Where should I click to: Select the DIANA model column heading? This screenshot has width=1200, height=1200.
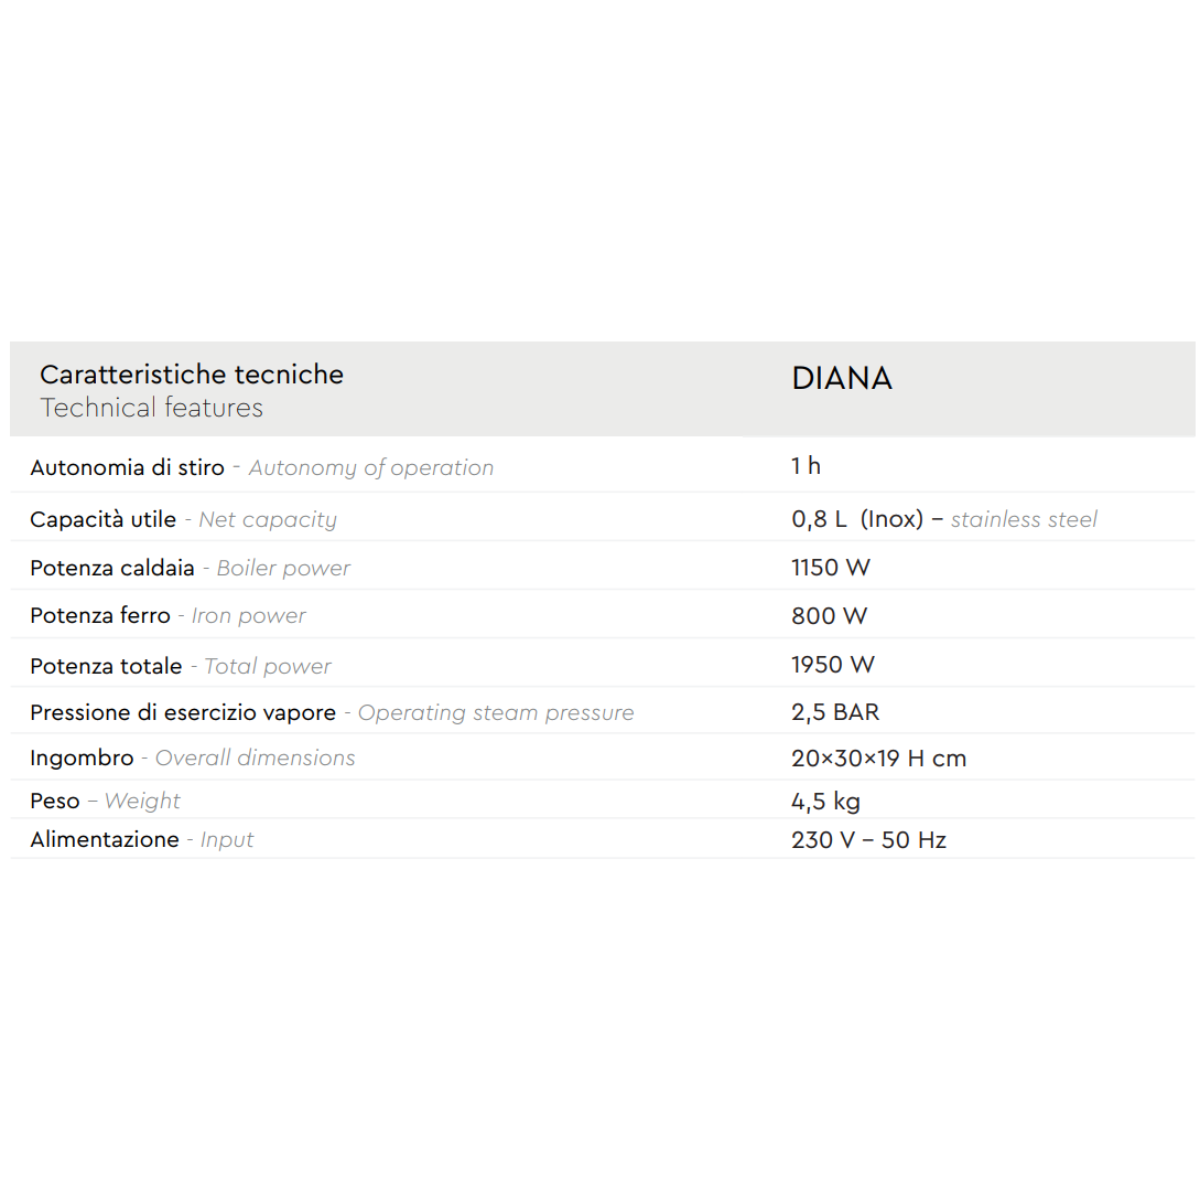841,378
